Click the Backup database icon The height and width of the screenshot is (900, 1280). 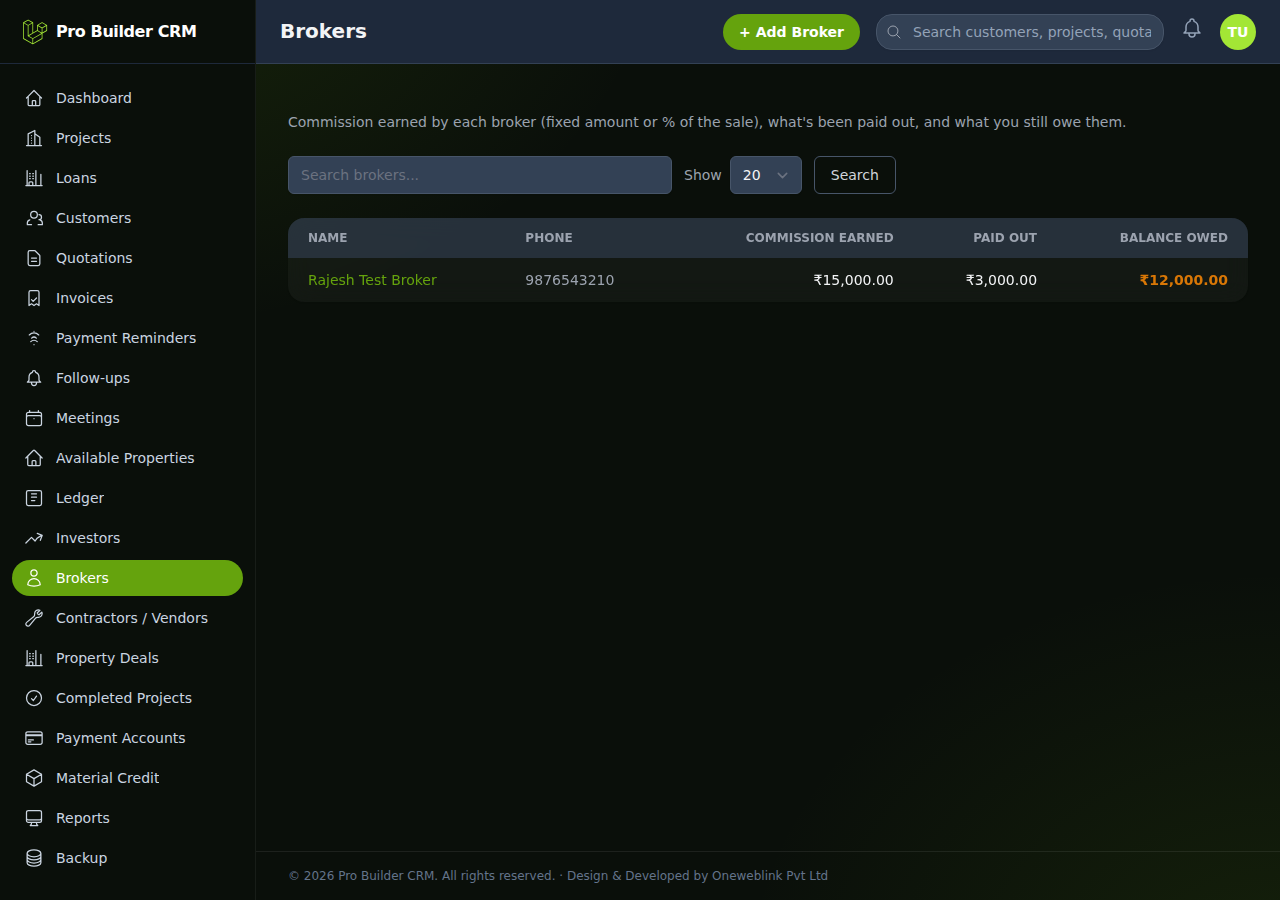point(34,858)
